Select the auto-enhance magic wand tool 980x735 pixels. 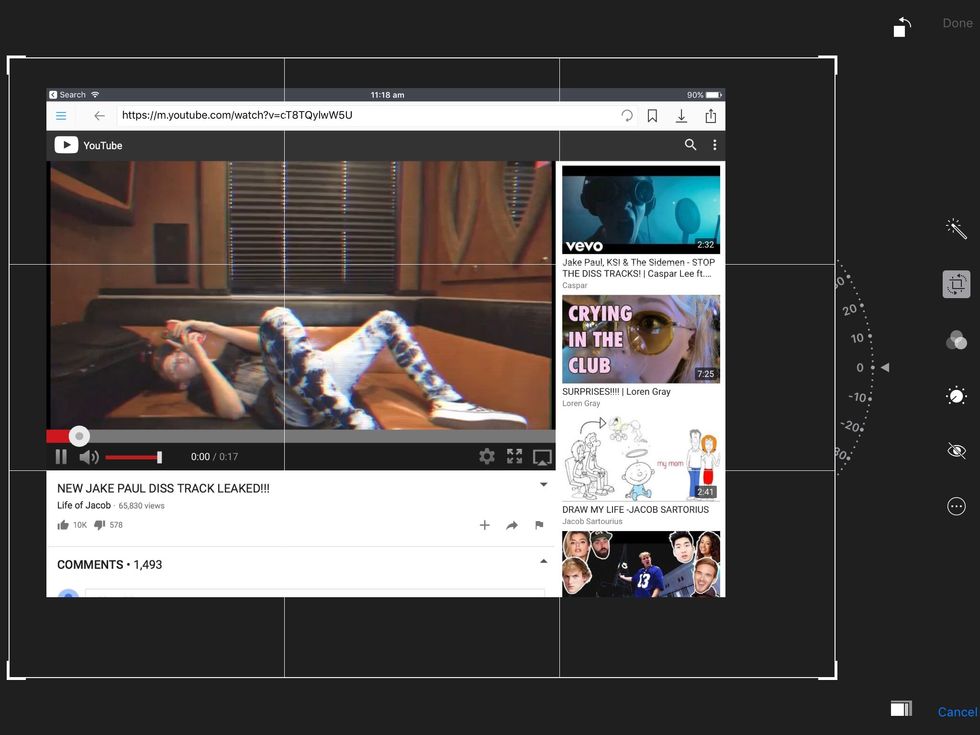(x=956, y=229)
